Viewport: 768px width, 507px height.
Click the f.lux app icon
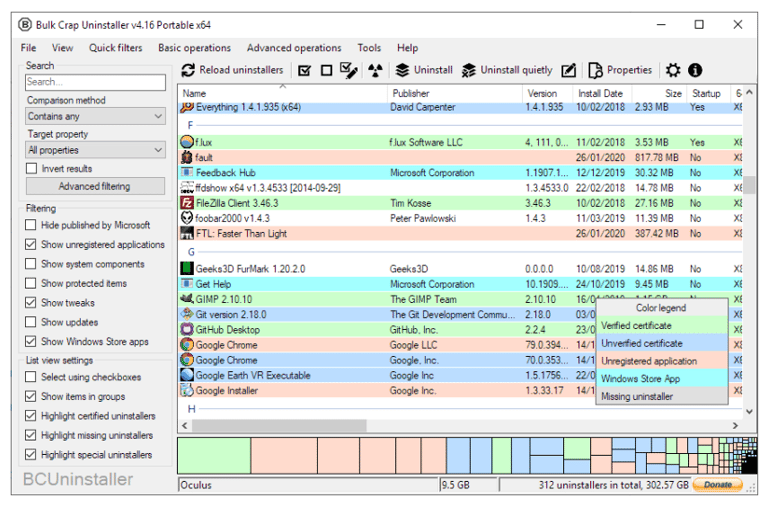coord(187,142)
